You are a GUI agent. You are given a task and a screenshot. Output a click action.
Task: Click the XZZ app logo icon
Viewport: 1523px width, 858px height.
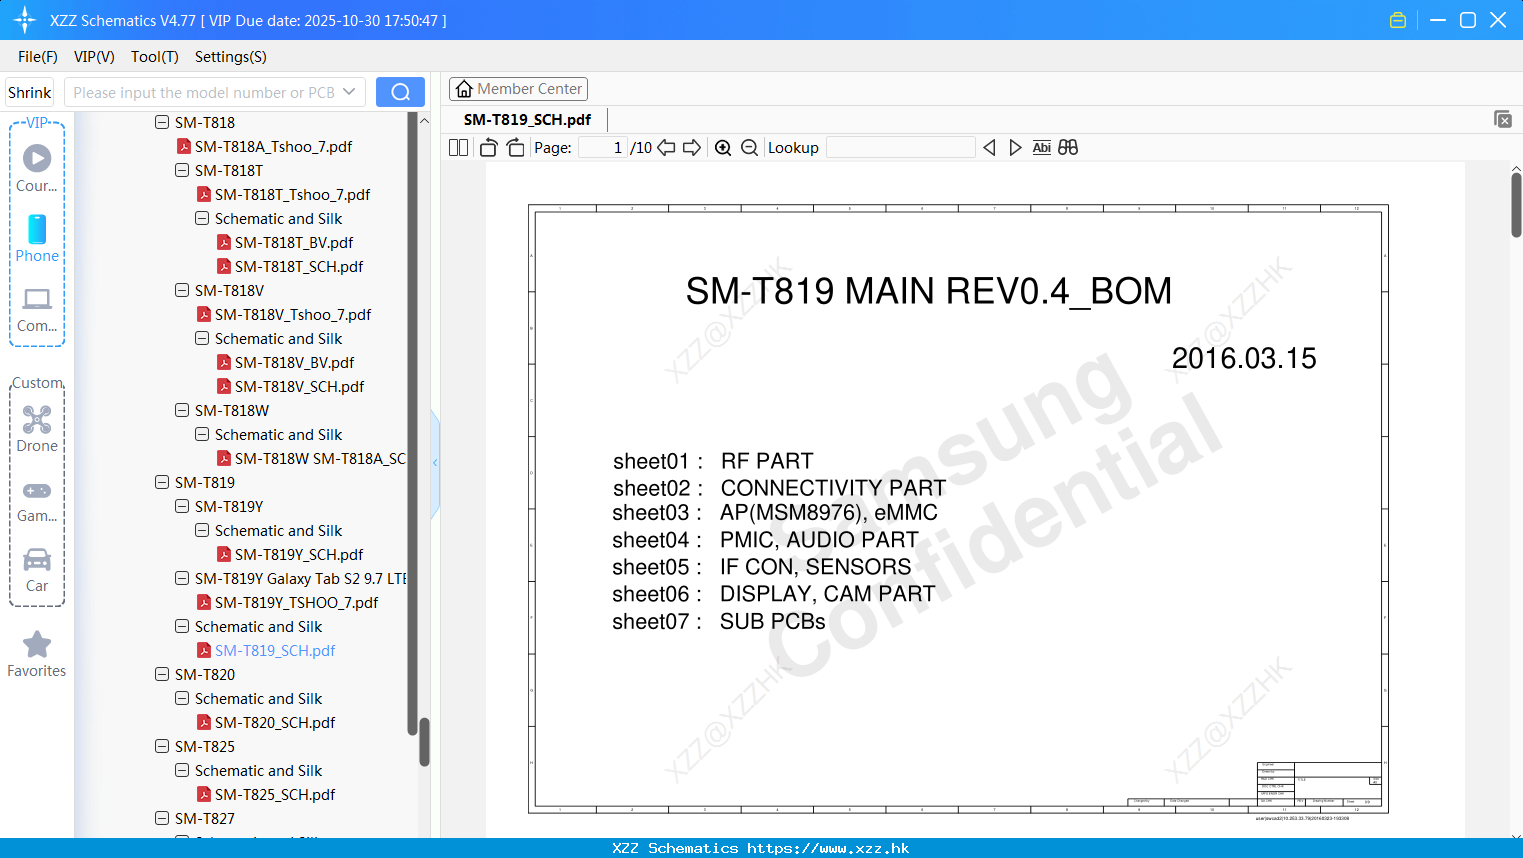(24, 20)
